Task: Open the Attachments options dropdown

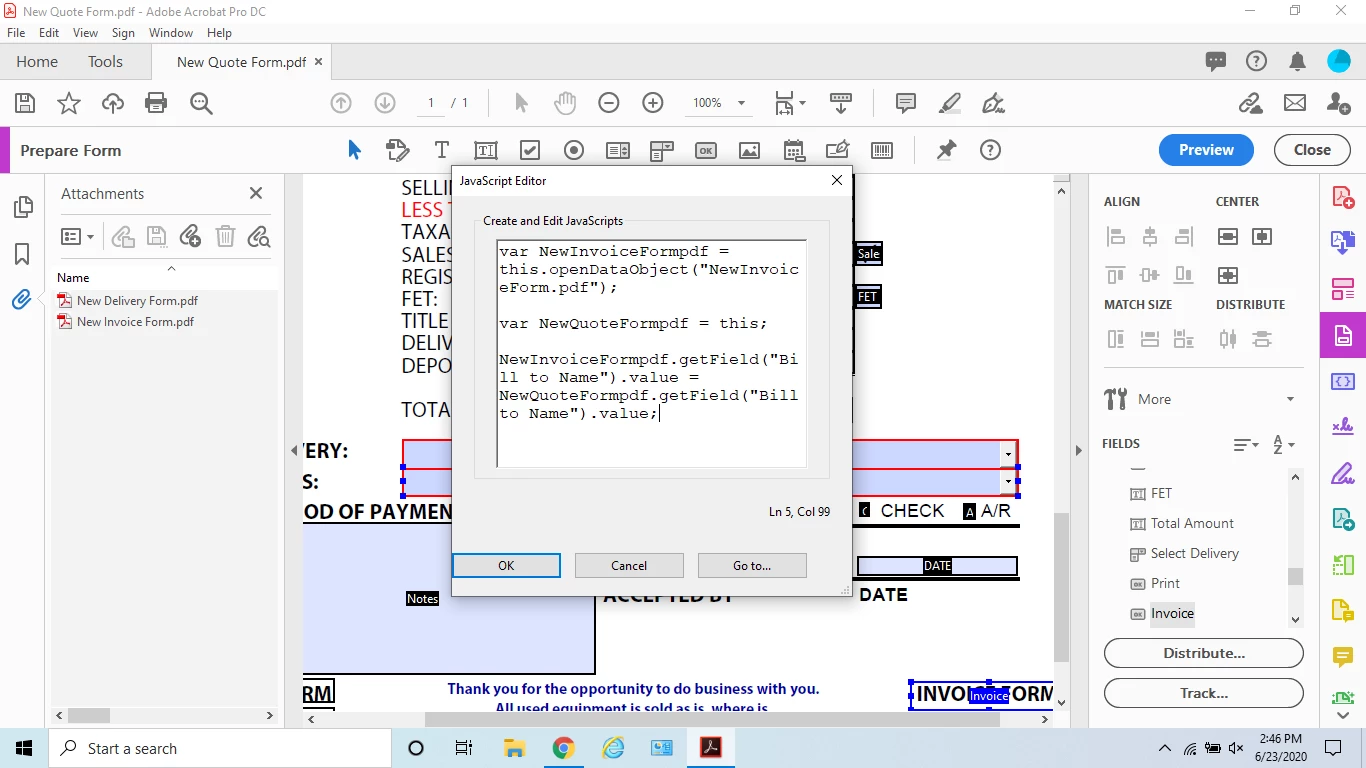Action: point(77,237)
